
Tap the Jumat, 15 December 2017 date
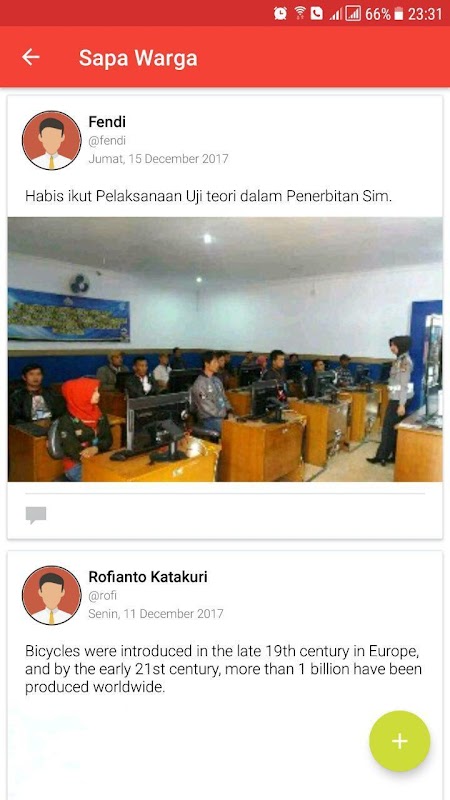click(158, 159)
